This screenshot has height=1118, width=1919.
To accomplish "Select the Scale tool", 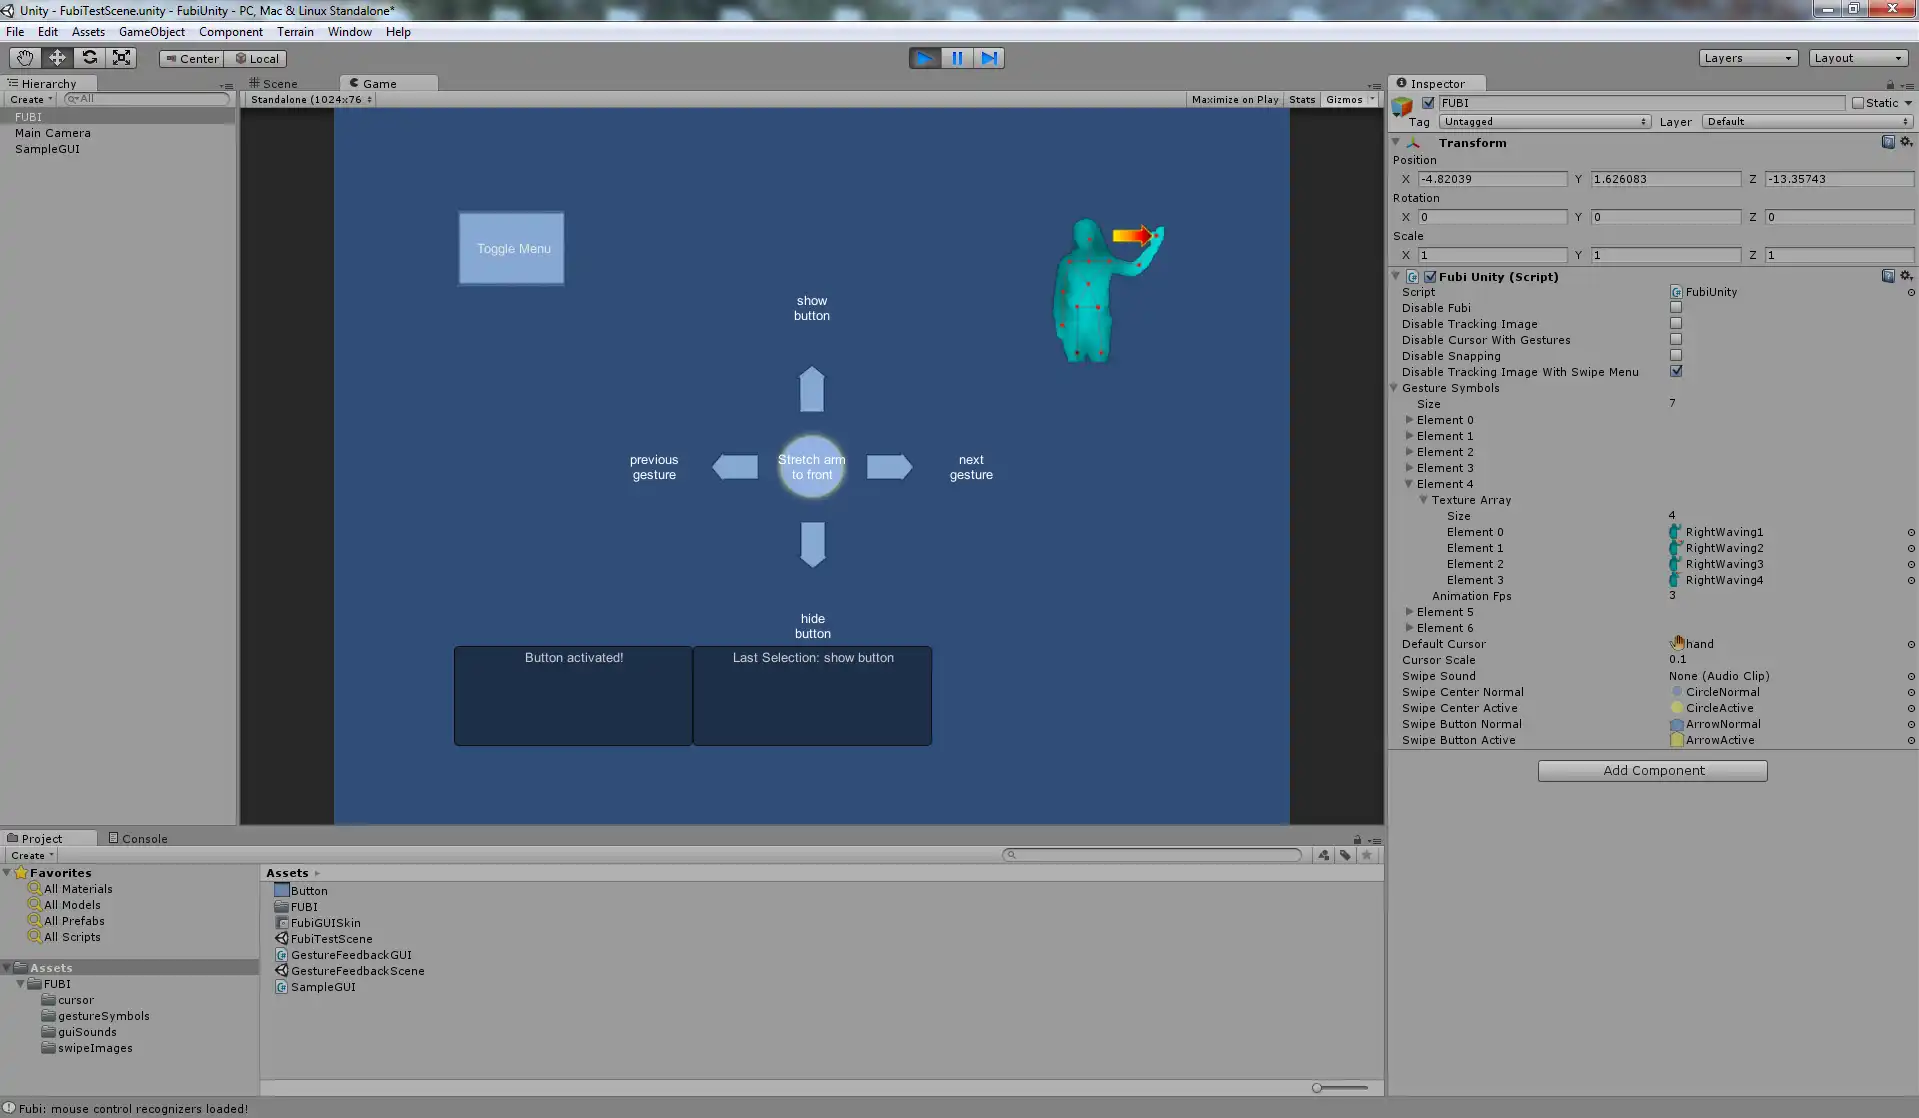I will [x=121, y=58].
